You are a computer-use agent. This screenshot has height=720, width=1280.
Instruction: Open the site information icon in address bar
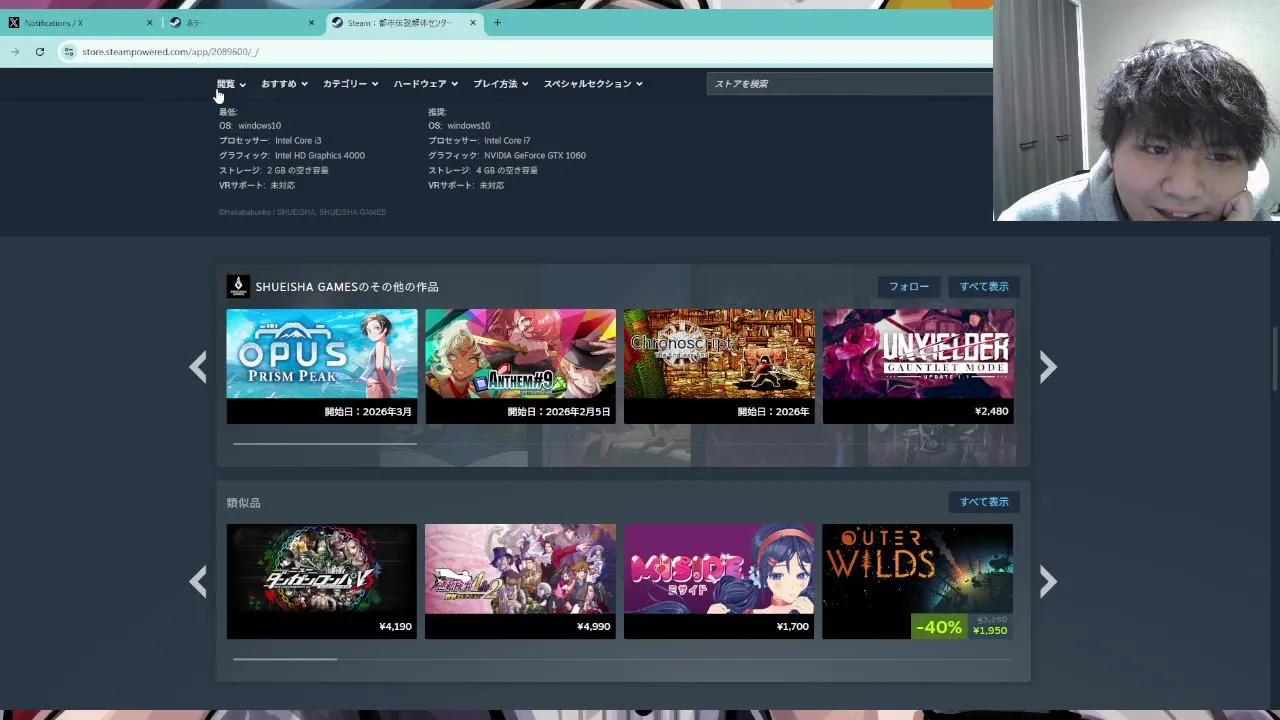tap(68, 52)
